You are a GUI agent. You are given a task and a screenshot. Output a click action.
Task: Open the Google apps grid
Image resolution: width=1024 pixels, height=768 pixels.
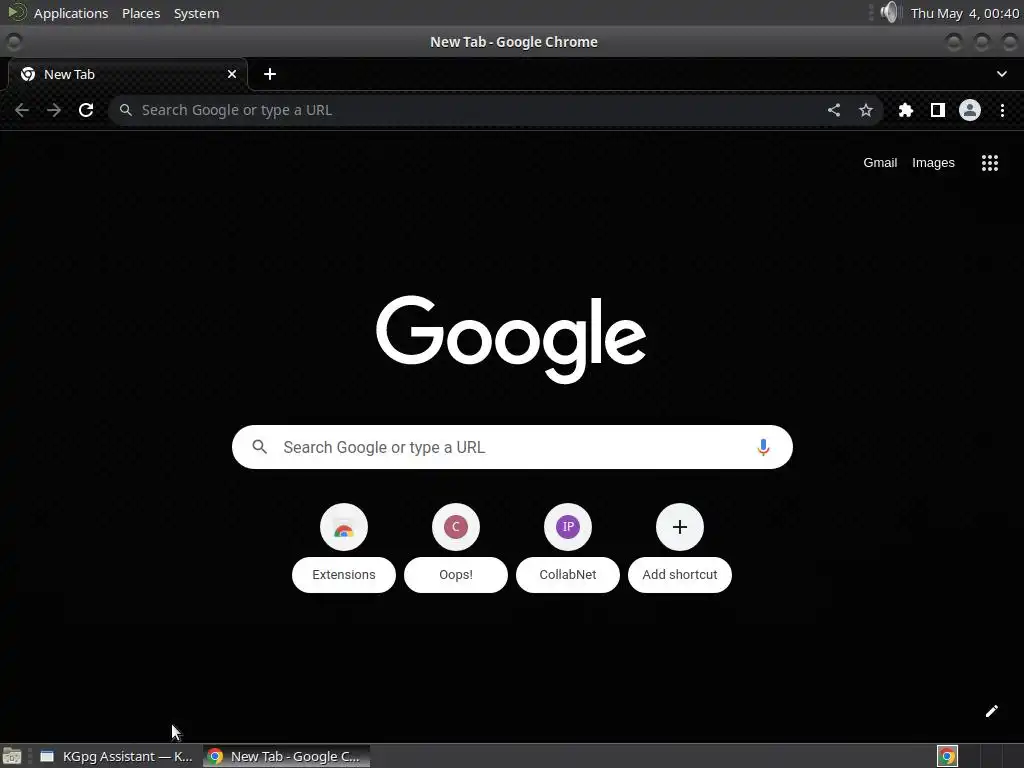click(990, 163)
